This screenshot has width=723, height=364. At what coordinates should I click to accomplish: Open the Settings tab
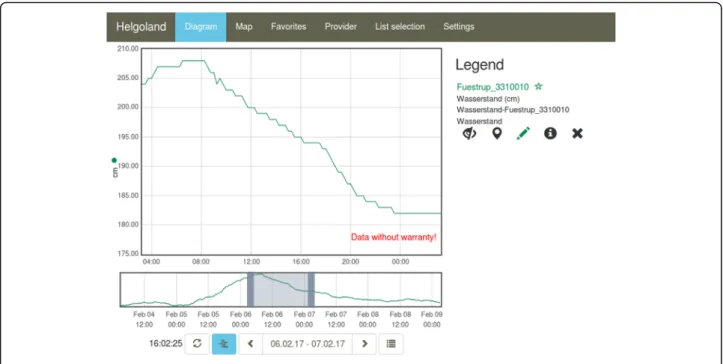coord(458,27)
